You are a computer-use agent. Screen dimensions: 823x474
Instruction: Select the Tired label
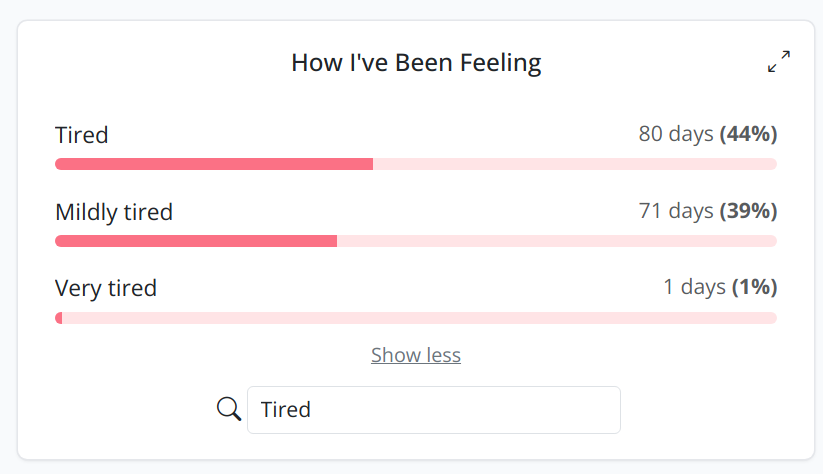coord(82,135)
